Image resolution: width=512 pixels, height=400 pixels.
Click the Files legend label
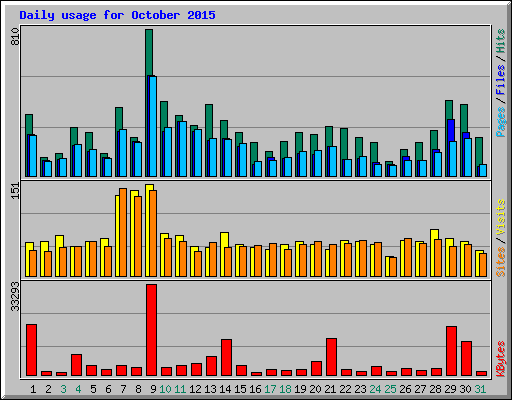[501, 79]
